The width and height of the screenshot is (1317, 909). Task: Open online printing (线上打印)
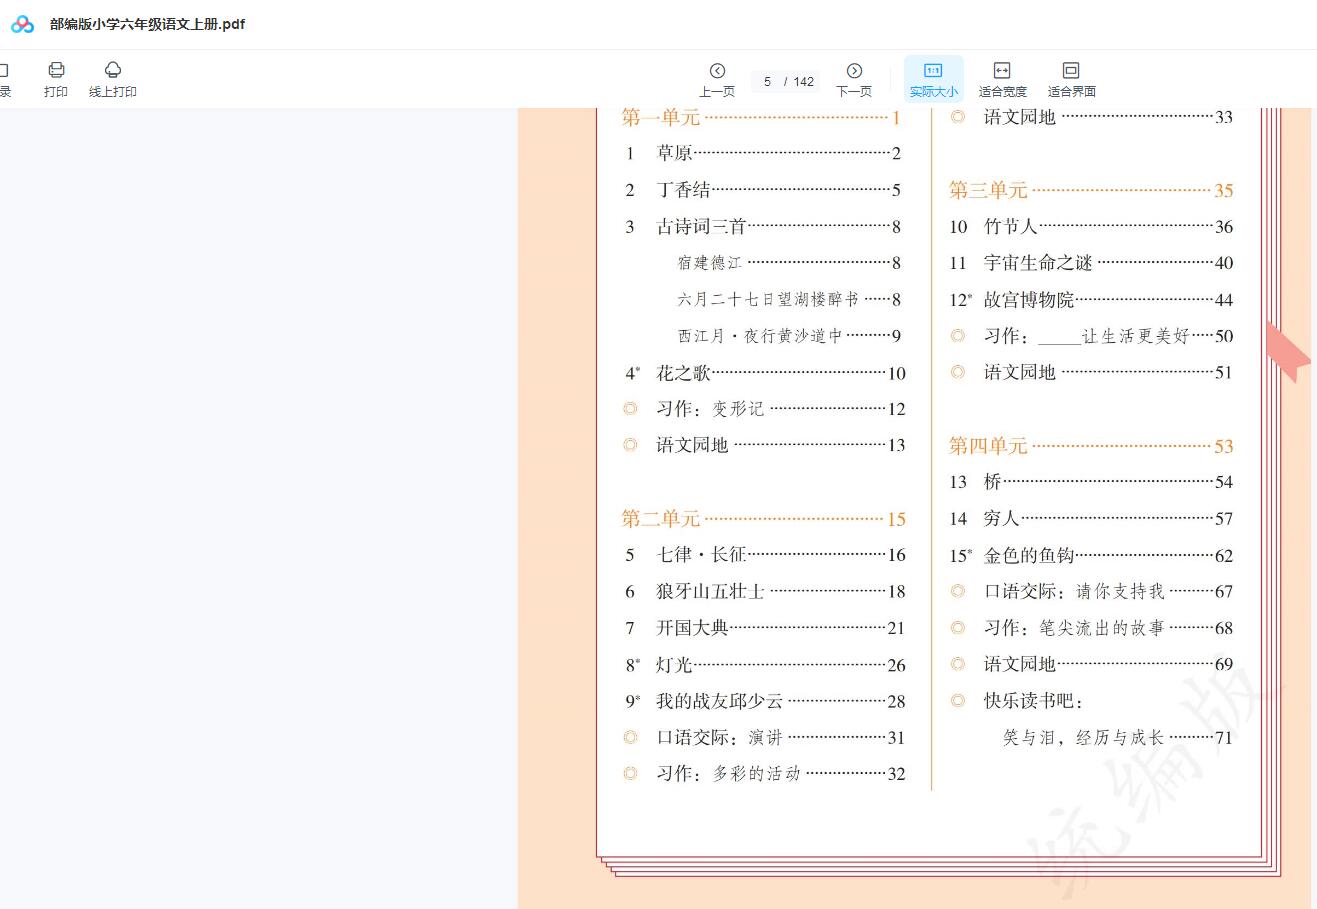tap(112, 79)
